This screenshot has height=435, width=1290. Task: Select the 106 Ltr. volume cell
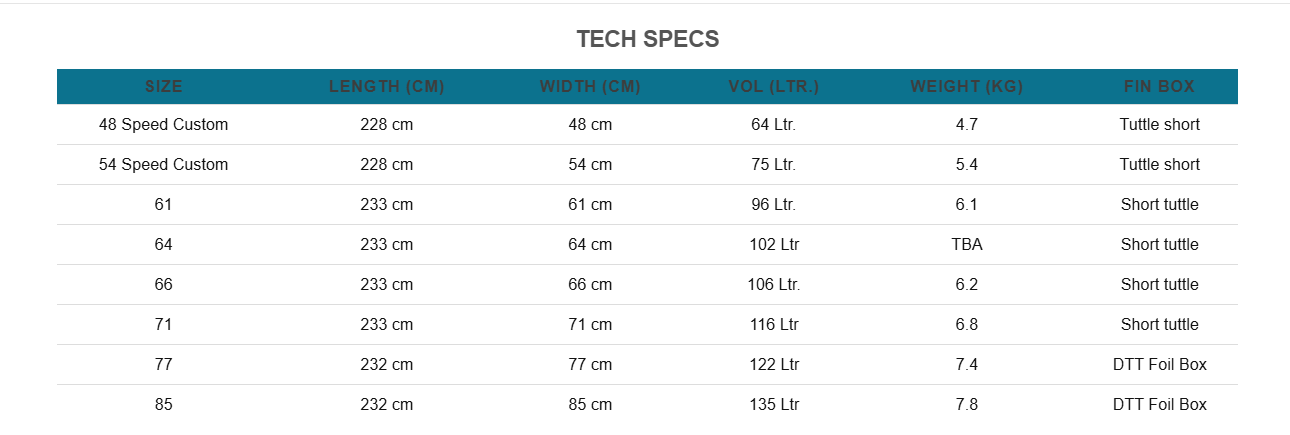click(774, 285)
